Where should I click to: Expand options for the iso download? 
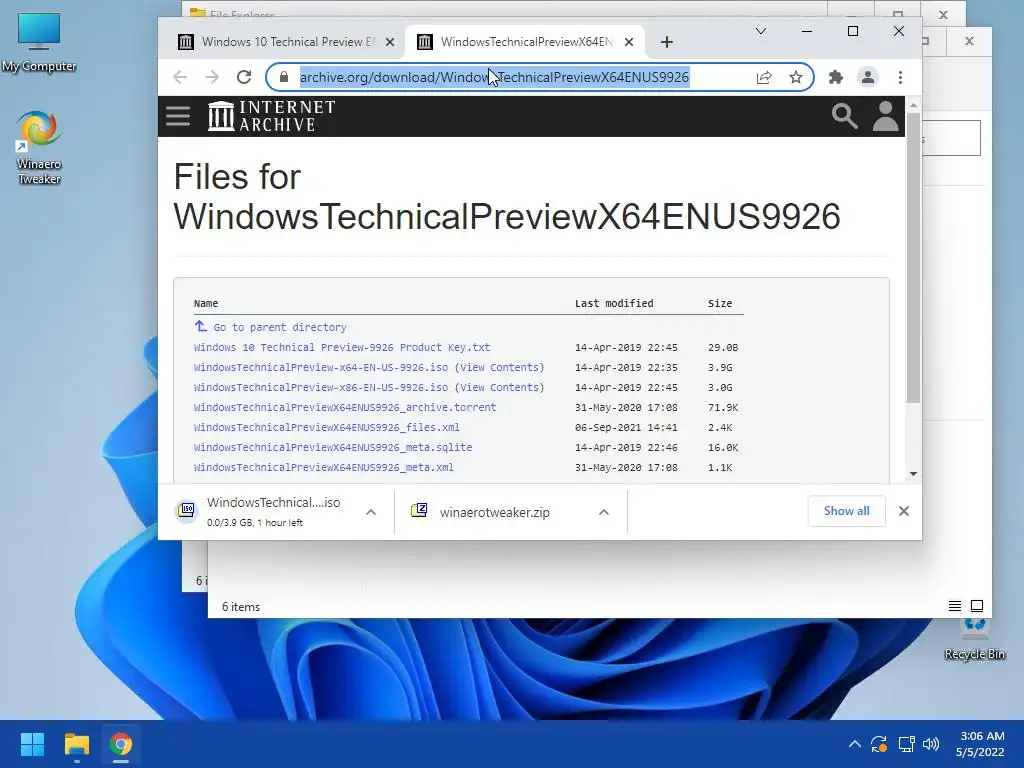370,512
